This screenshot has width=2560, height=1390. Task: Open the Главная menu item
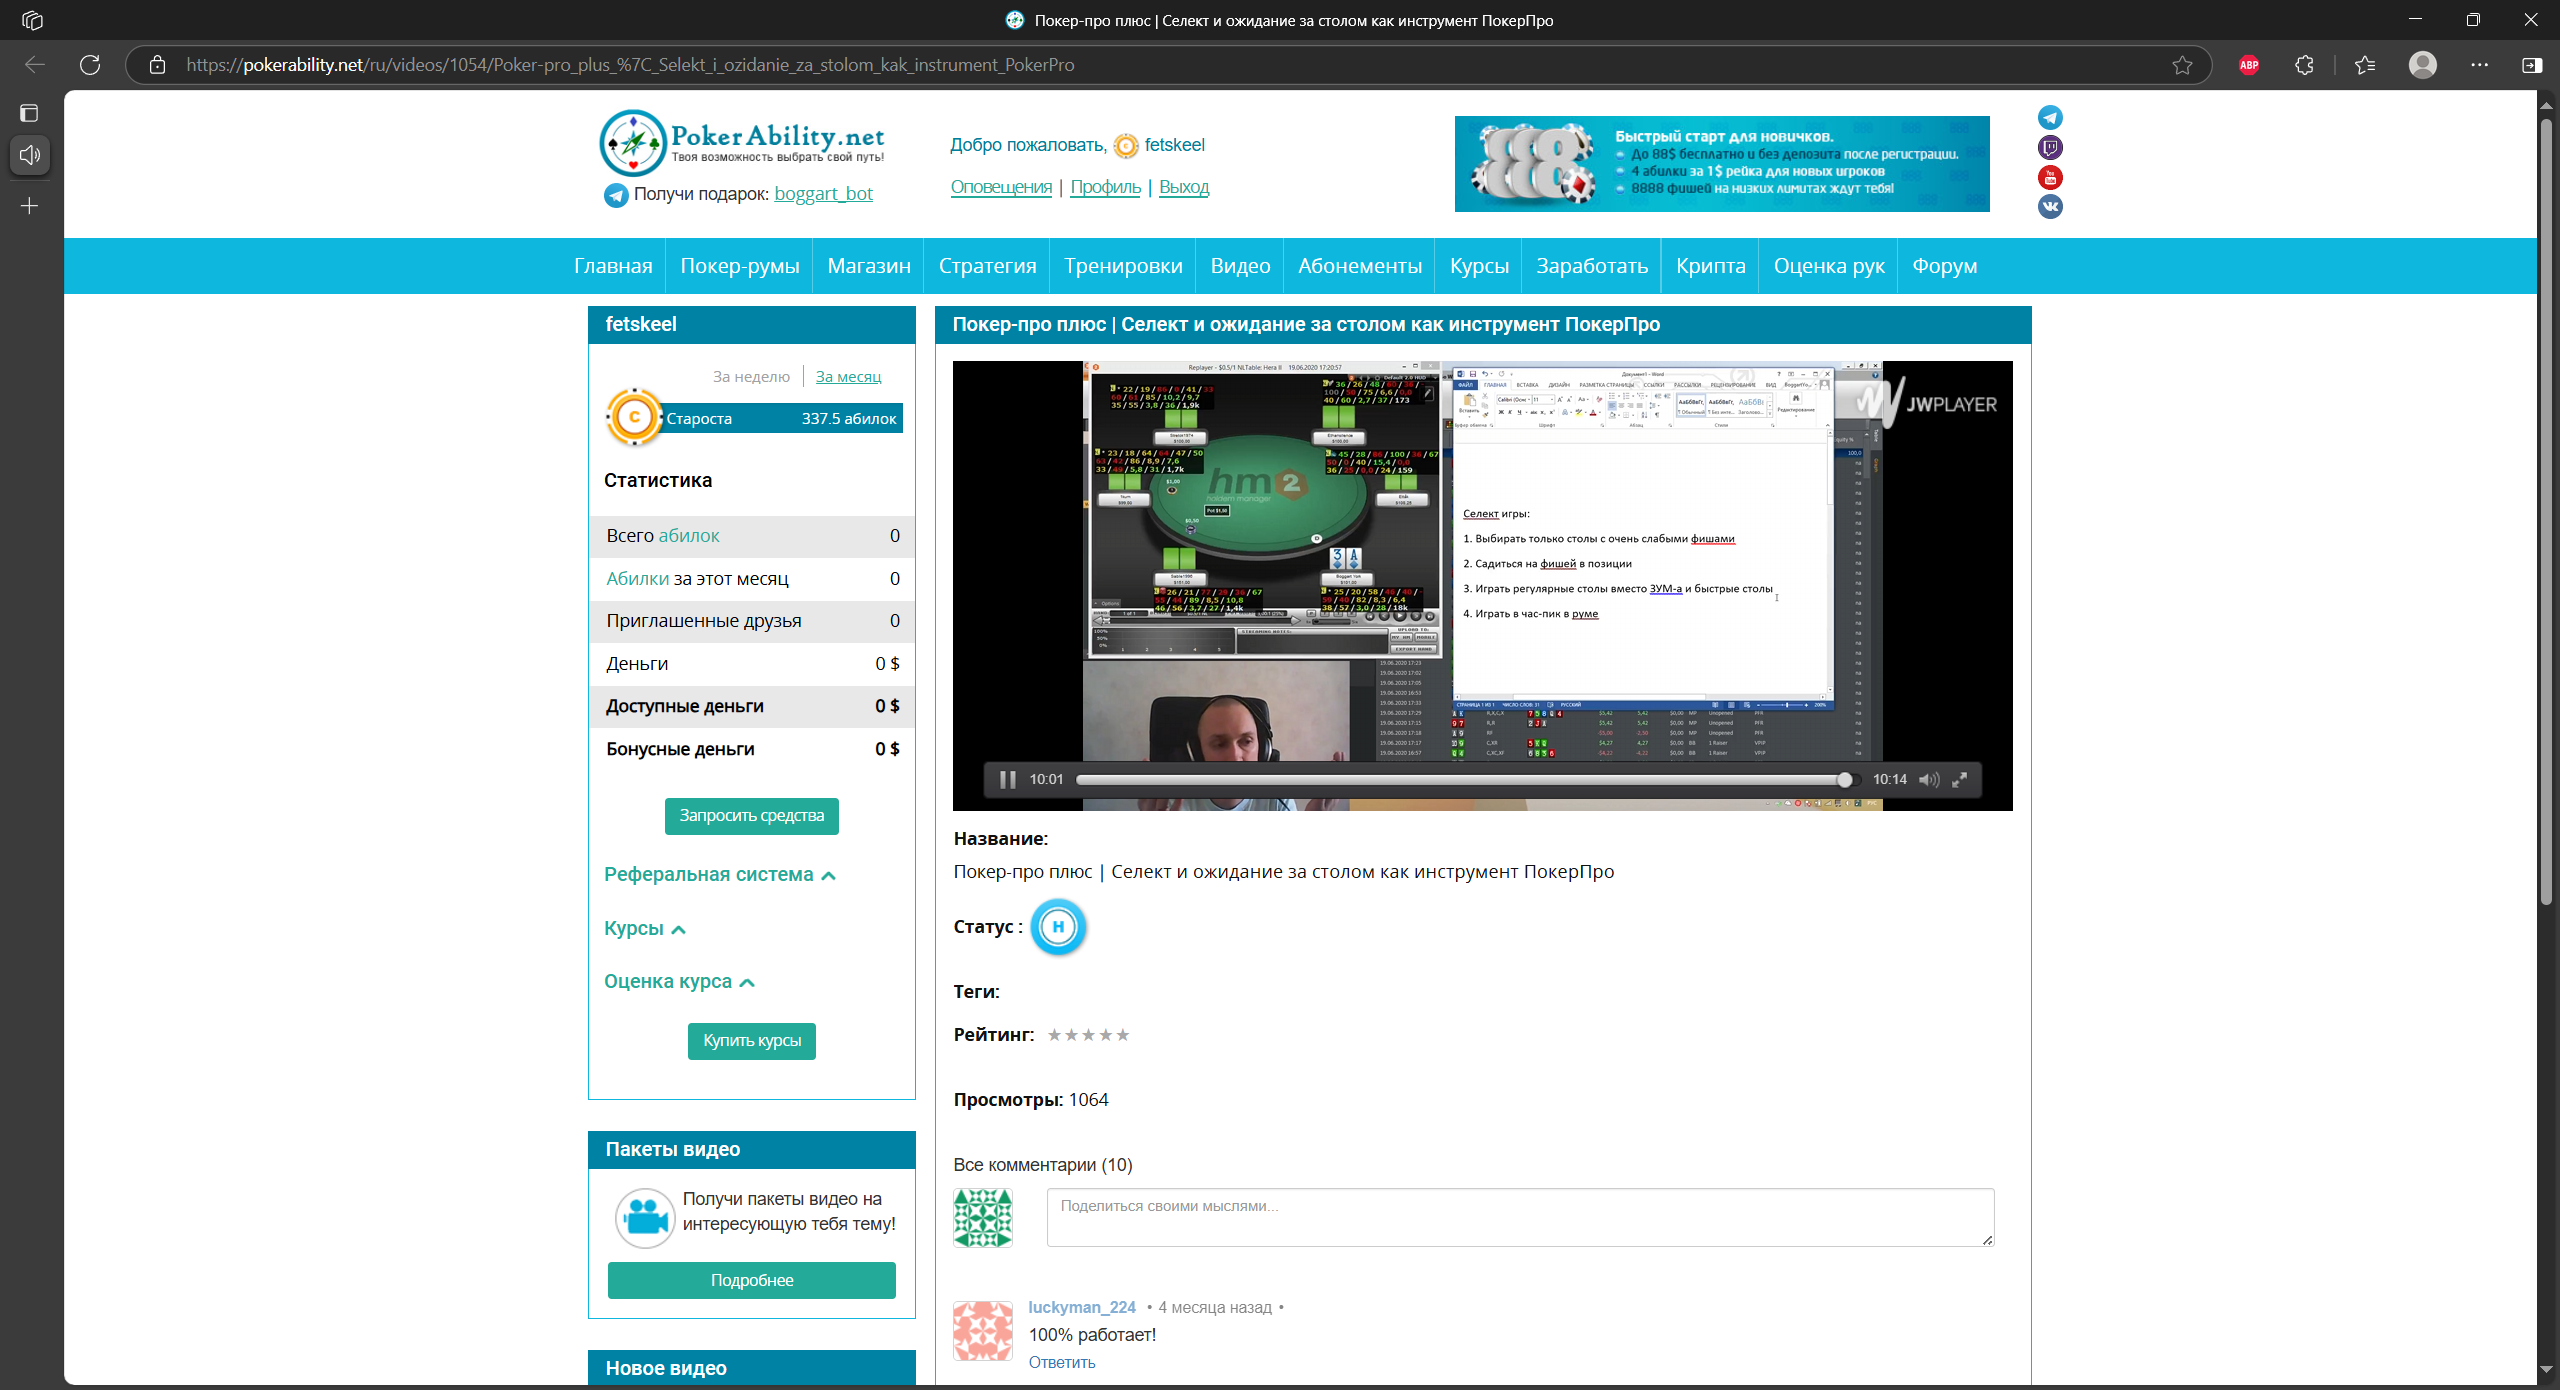(613, 266)
